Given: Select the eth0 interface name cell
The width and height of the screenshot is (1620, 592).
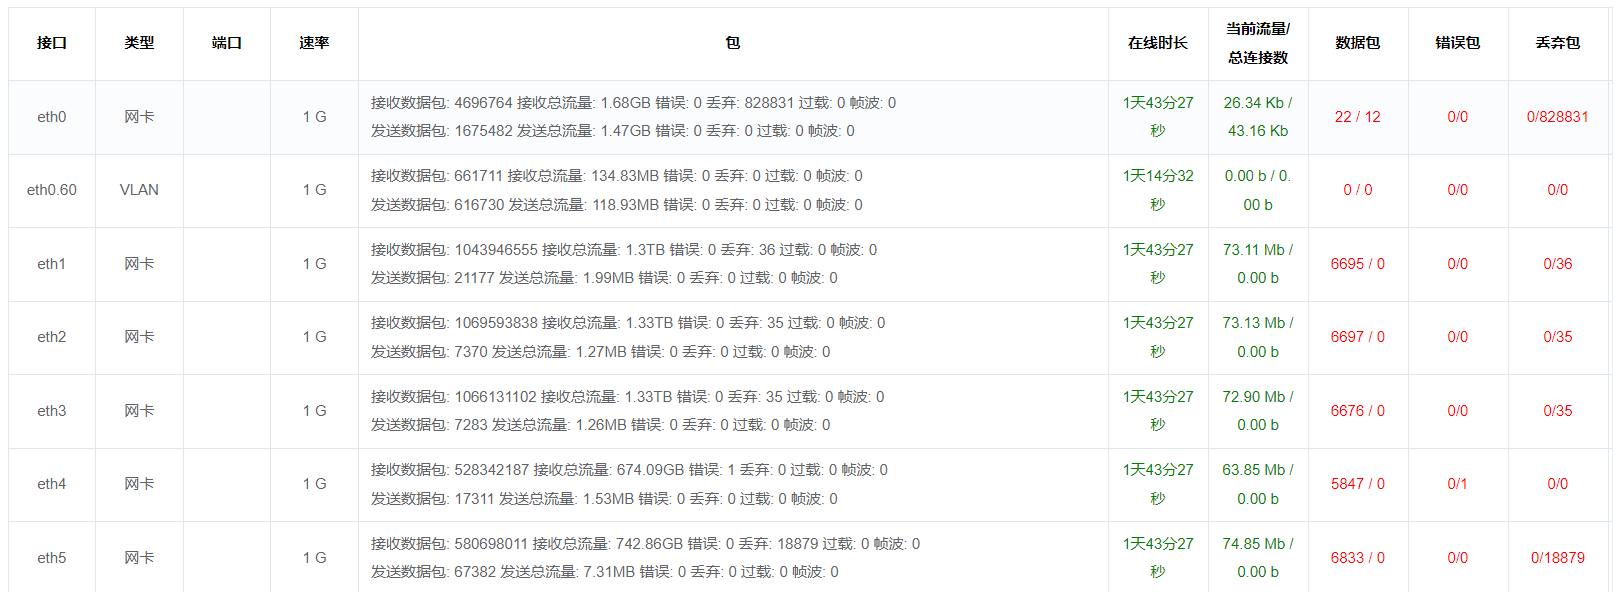Looking at the screenshot, I should pos(52,117).
